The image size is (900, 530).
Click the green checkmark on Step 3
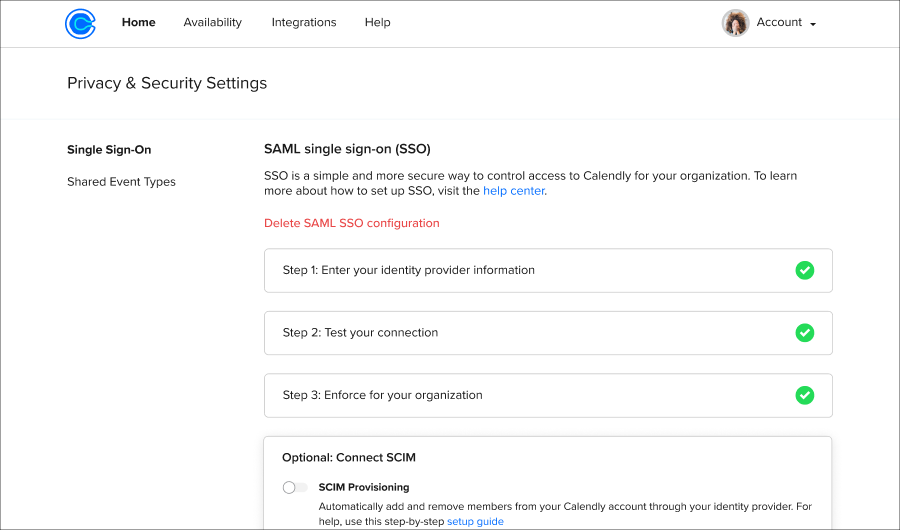[x=804, y=395]
